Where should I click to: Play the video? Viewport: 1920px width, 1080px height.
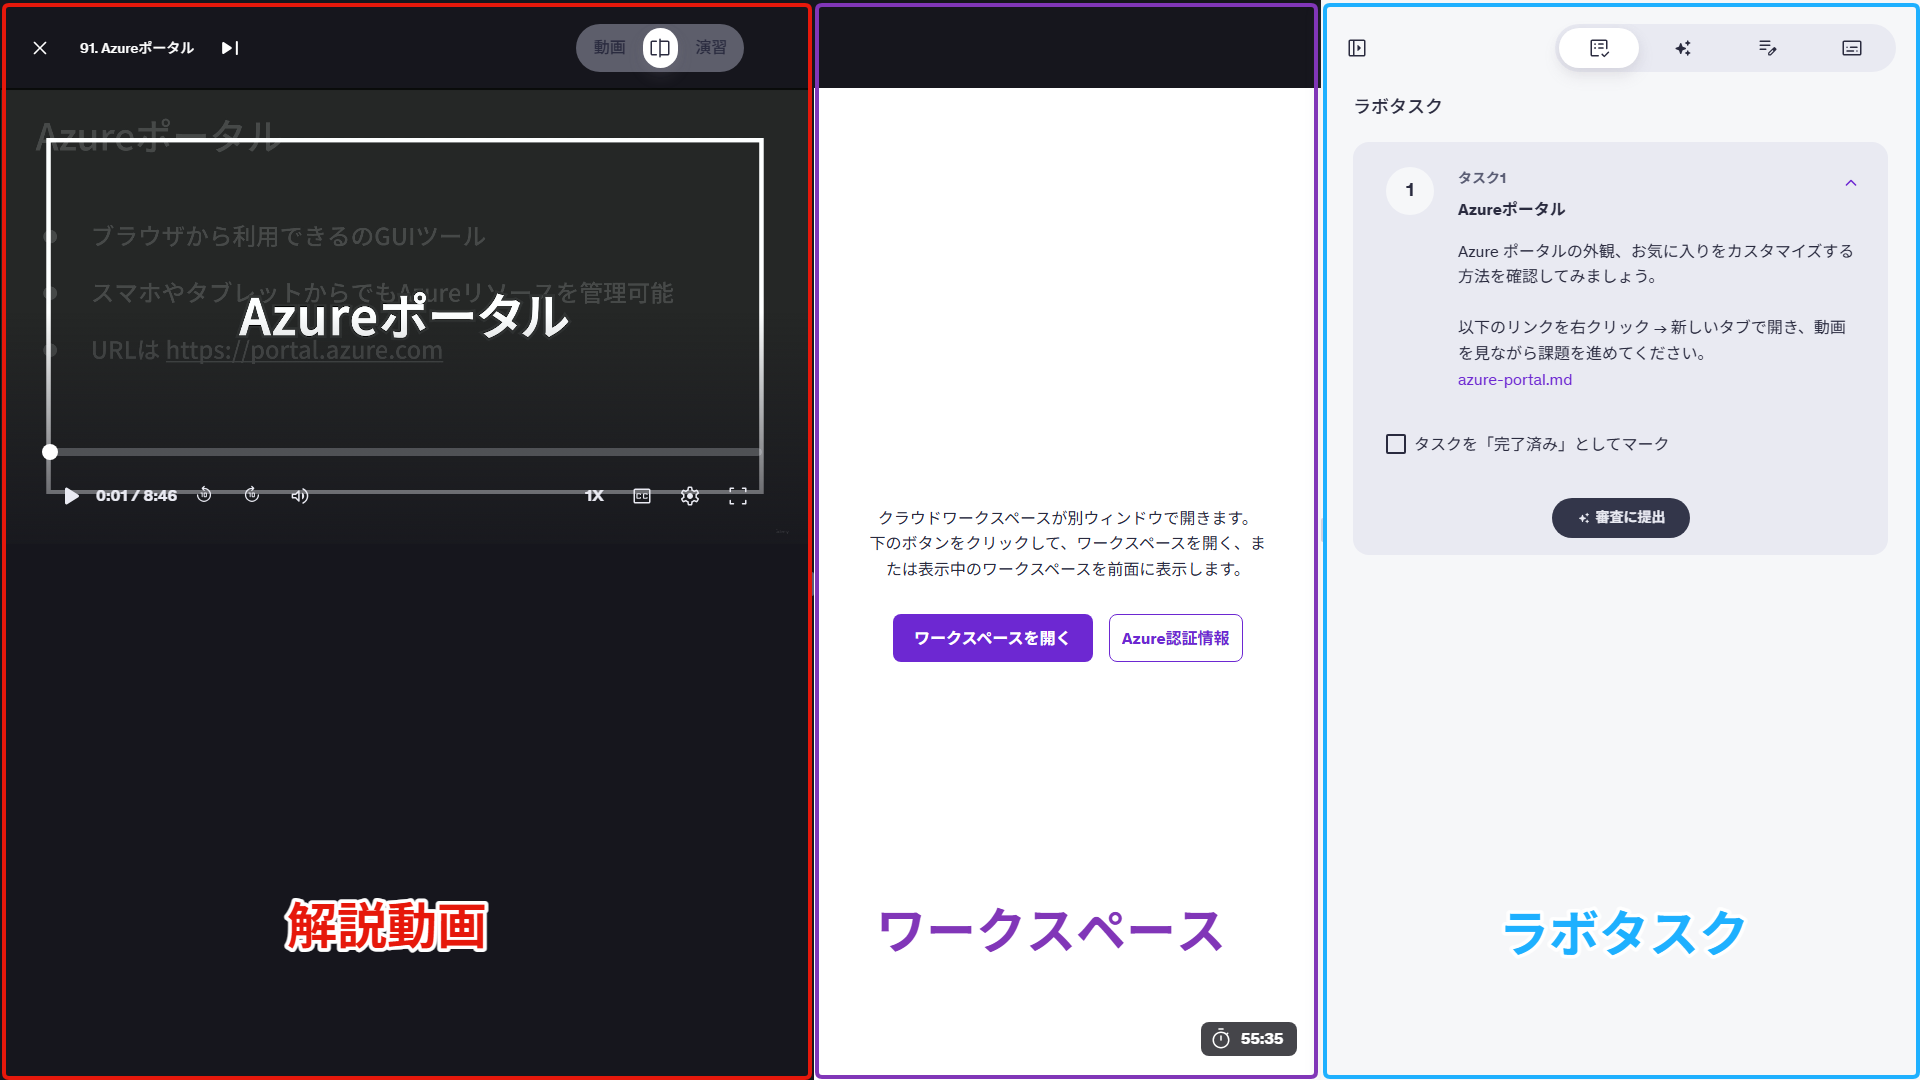pyautogui.click(x=71, y=496)
